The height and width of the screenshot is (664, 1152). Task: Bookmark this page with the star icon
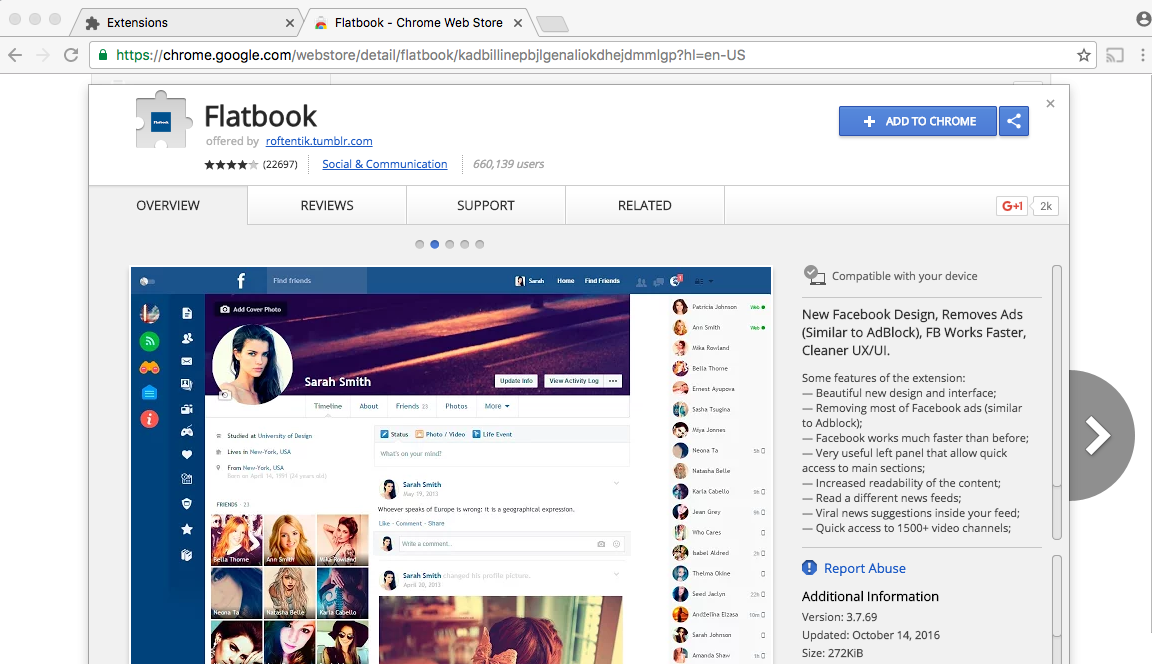click(1084, 55)
